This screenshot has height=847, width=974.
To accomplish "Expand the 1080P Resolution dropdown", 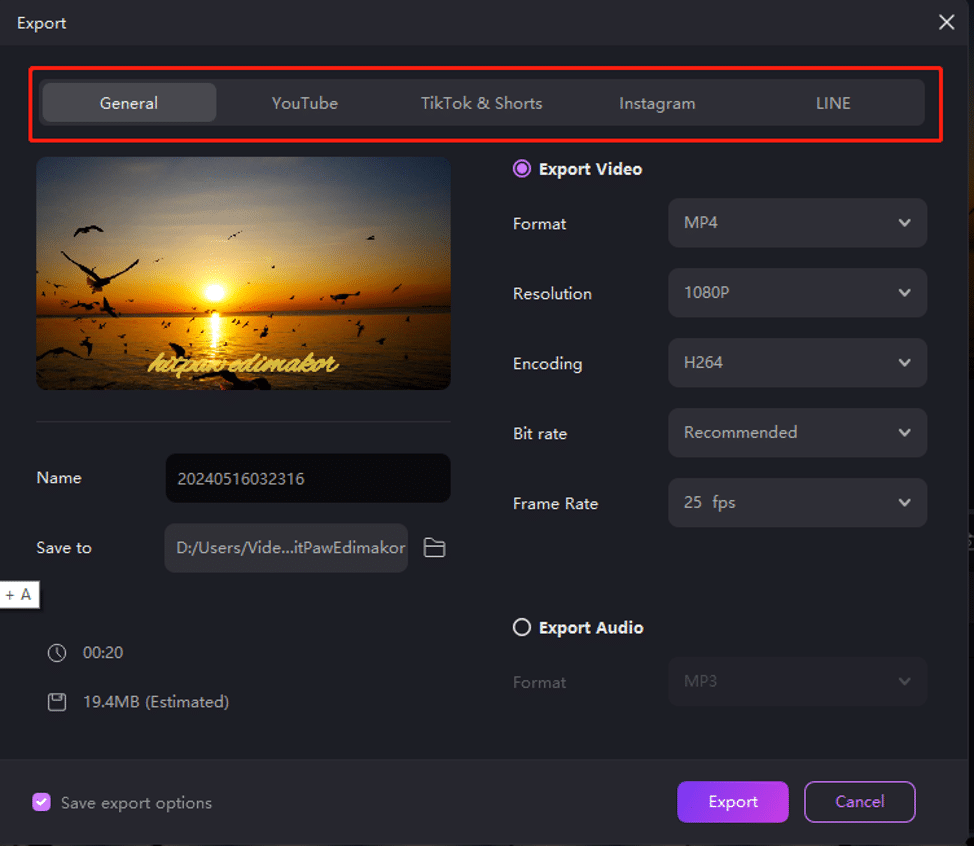I will click(797, 293).
